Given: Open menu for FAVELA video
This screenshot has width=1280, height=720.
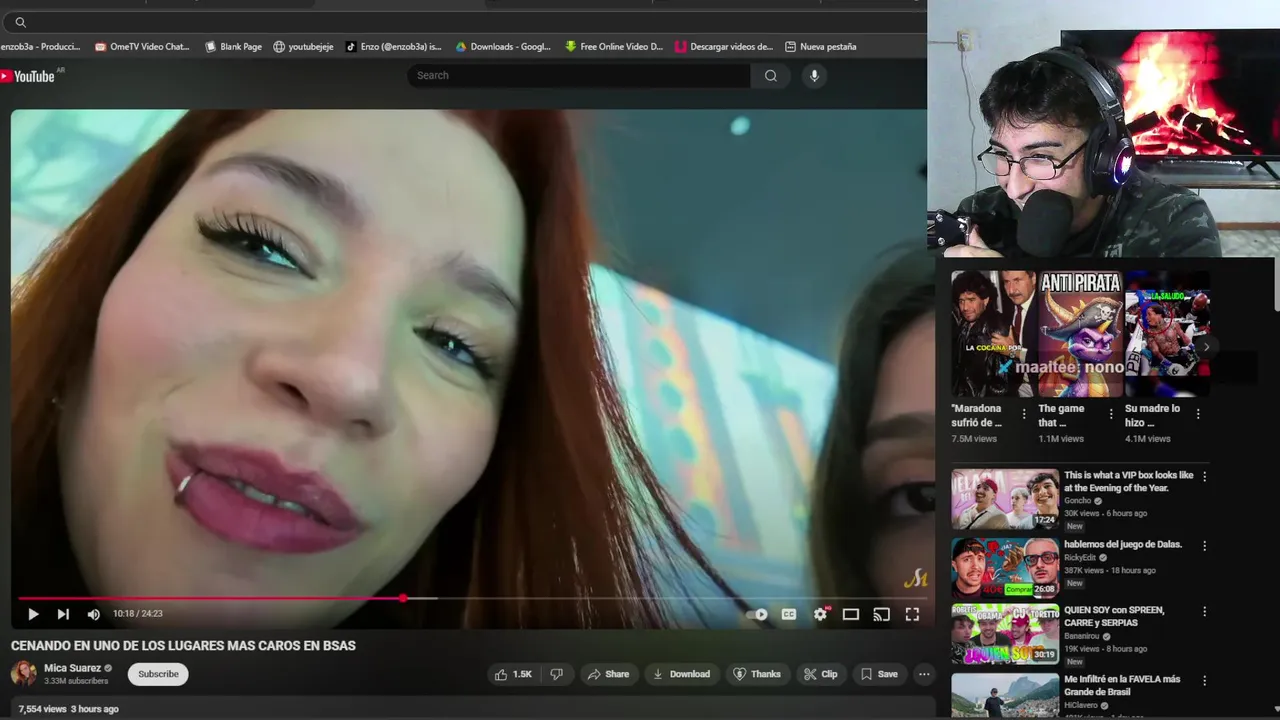Looking at the screenshot, I should coord(1204,680).
